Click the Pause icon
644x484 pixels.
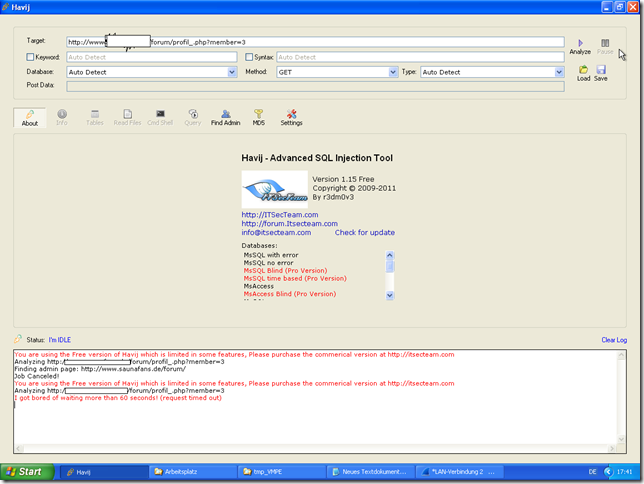[605, 43]
